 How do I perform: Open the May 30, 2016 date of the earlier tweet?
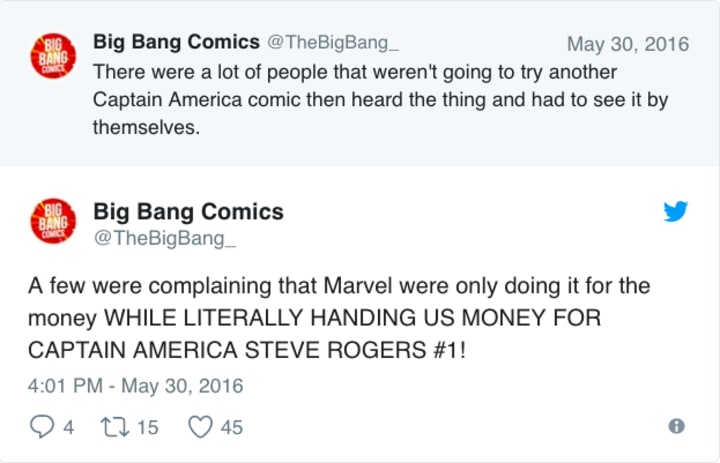coord(627,44)
